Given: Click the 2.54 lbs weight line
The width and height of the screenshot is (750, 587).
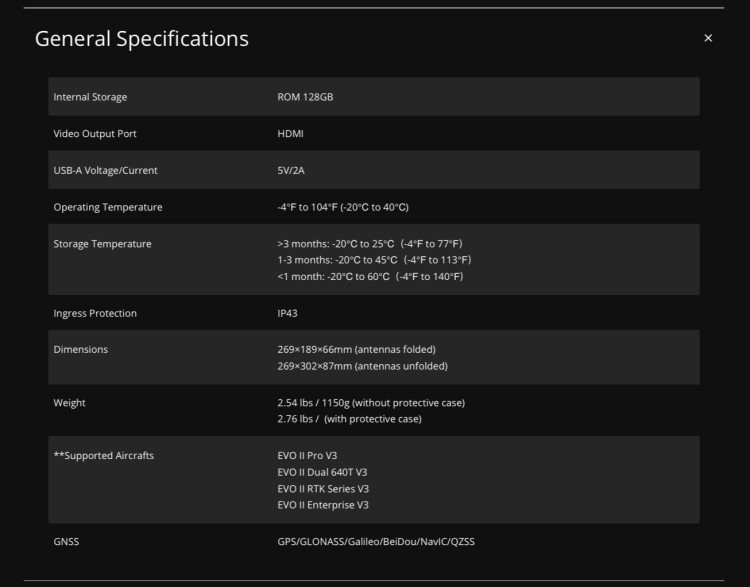Looking at the screenshot, I should 371,403.
